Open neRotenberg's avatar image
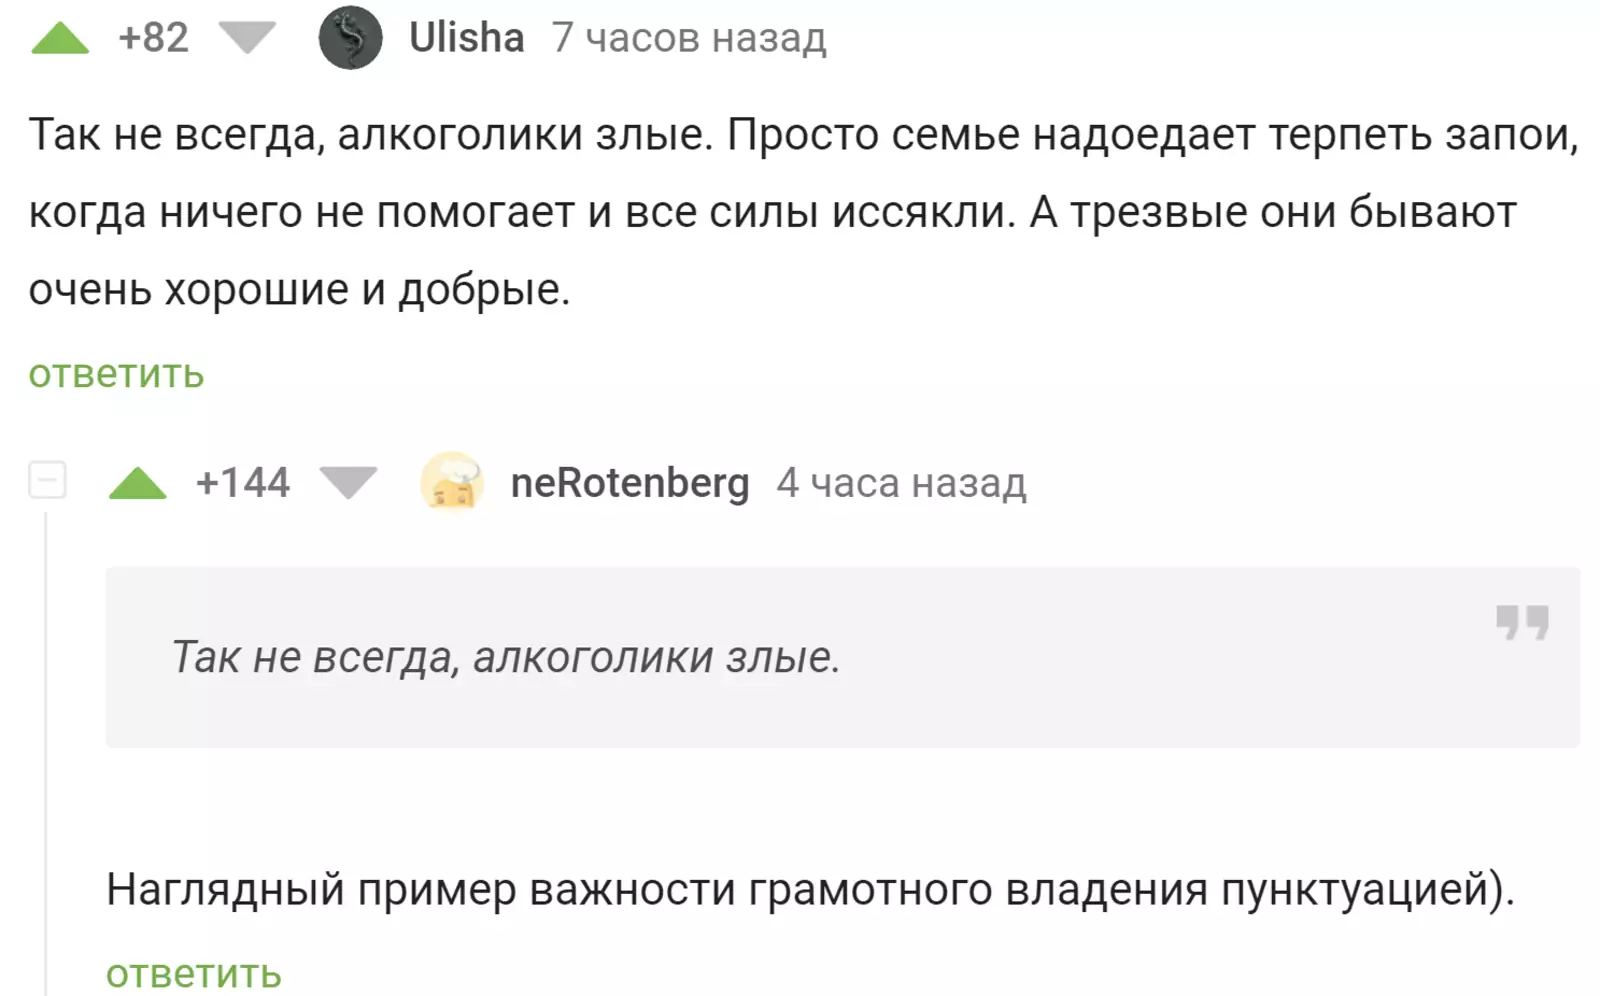Image resolution: width=1600 pixels, height=996 pixels. [452, 481]
